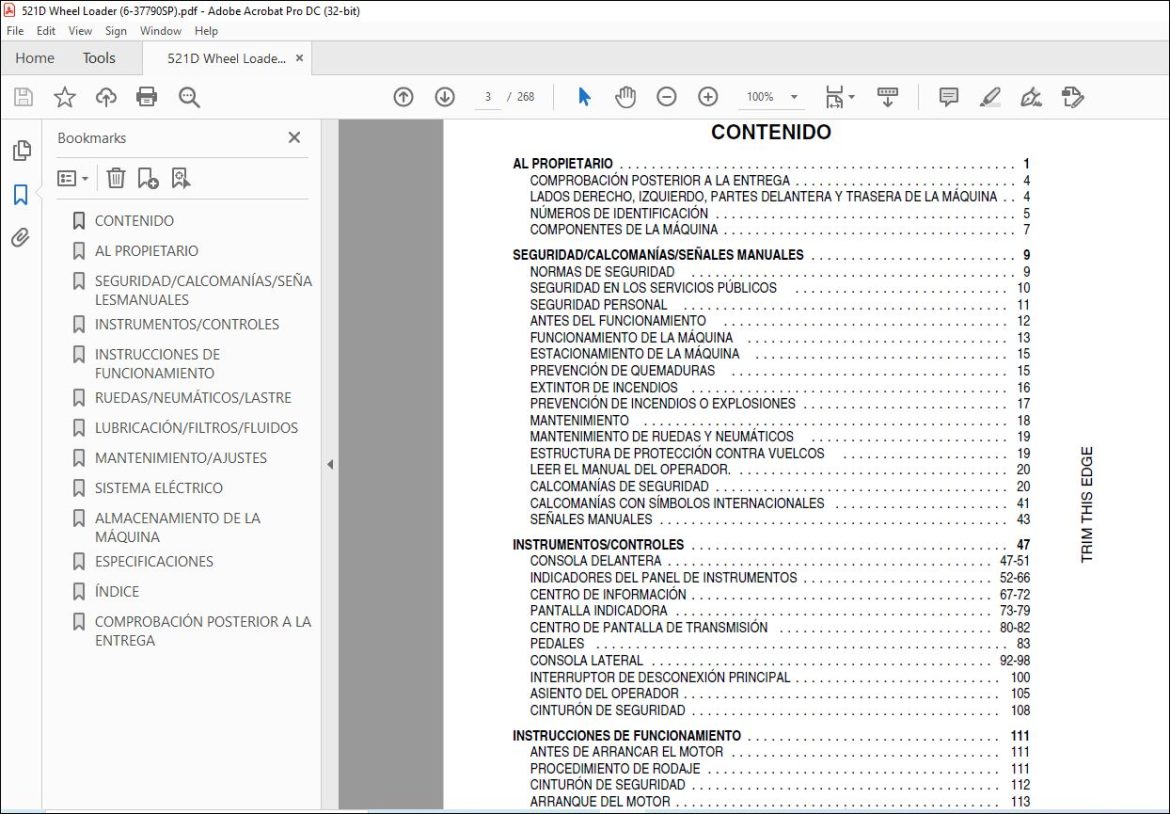Close the Bookmarks panel
This screenshot has width=1170, height=814.
[294, 137]
